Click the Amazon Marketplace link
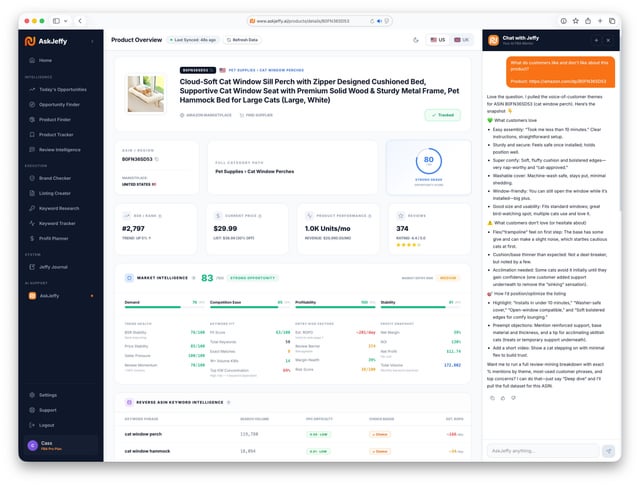 click(x=206, y=115)
